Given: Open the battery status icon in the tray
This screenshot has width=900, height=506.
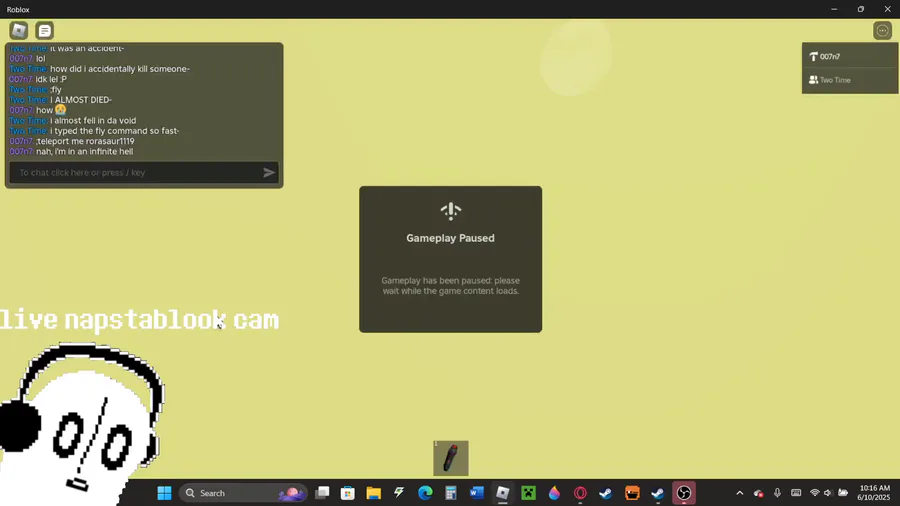Looking at the screenshot, I should coord(843,493).
